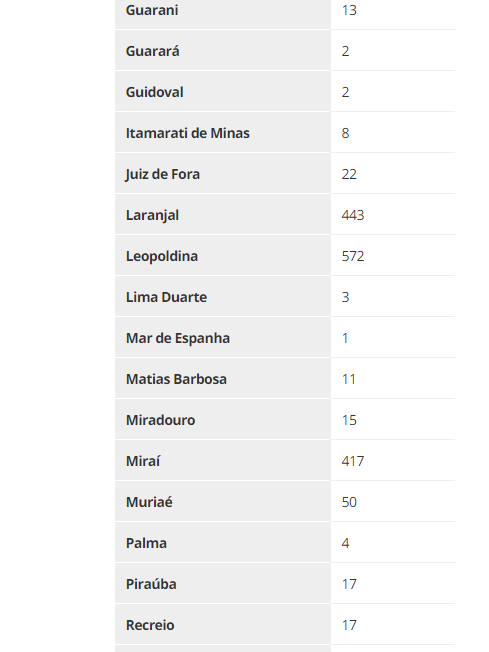Click the Miradouro municipality name
Screen dimensions: 489x652
(x=160, y=420)
